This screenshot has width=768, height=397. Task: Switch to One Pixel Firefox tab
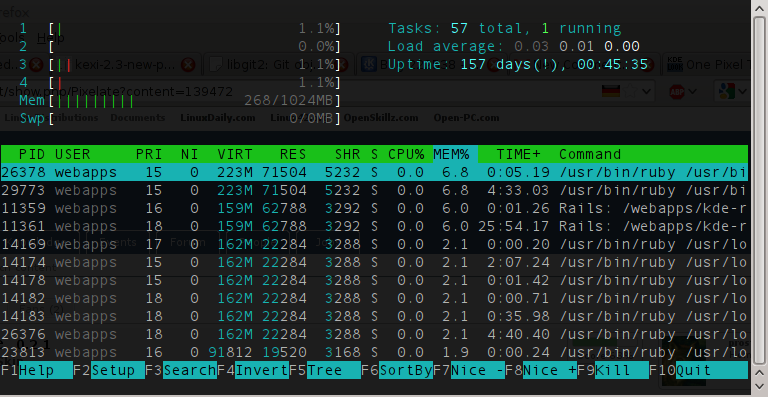tap(707, 65)
